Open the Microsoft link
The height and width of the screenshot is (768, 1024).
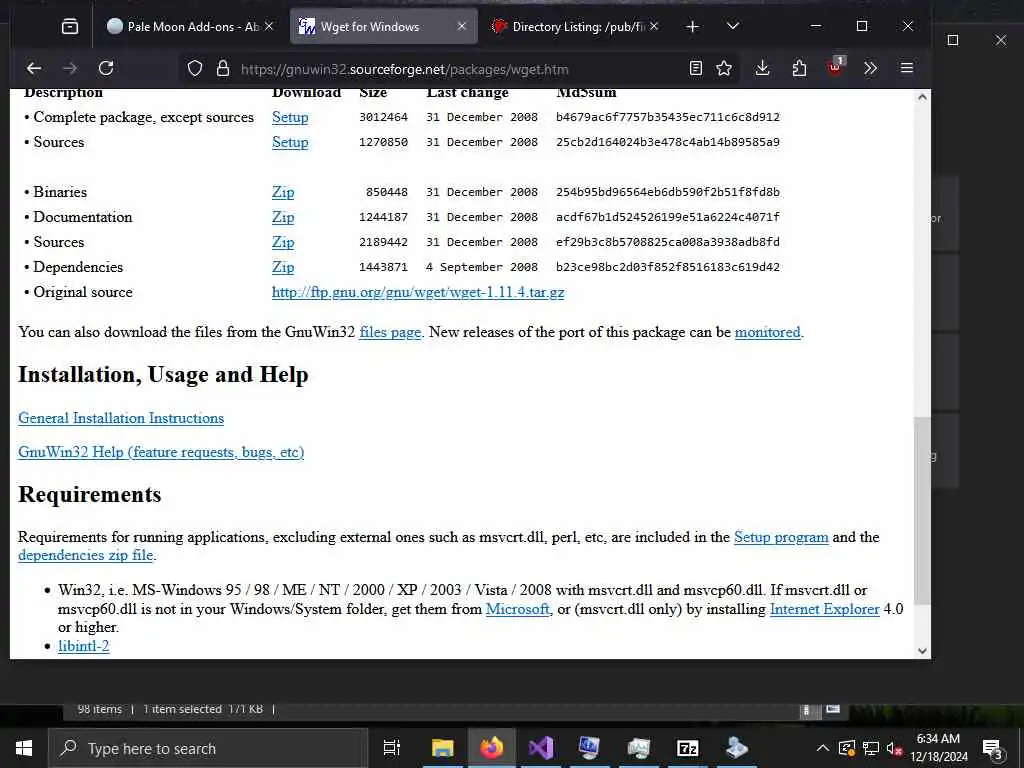click(x=517, y=609)
